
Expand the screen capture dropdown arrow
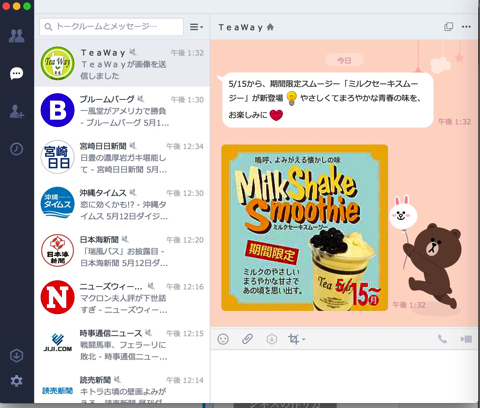(x=304, y=340)
